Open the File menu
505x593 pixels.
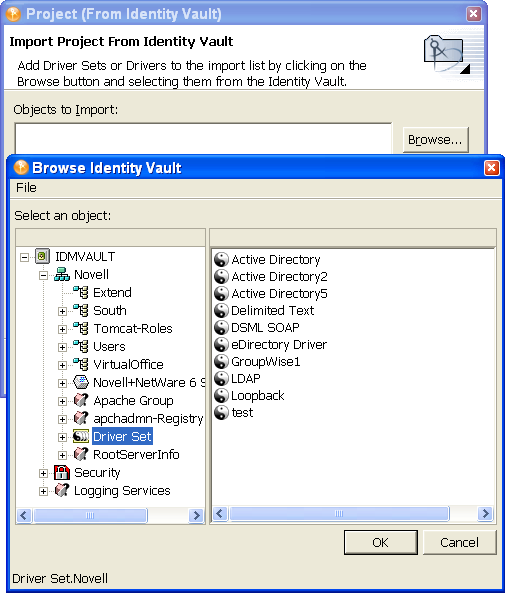[x=26, y=188]
